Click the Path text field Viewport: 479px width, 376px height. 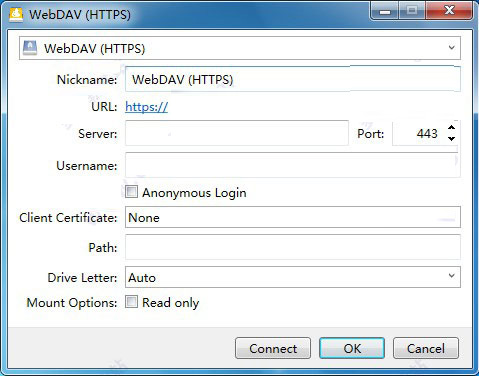[293, 247]
